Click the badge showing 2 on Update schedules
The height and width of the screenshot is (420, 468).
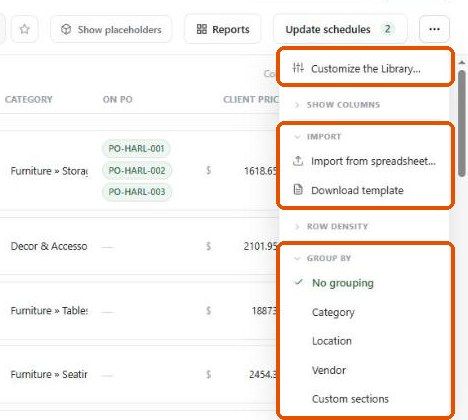tap(387, 29)
